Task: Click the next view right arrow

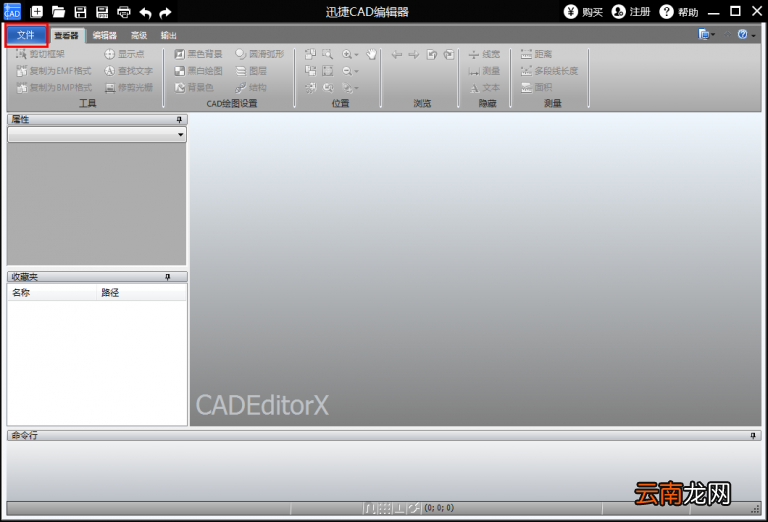Action: click(414, 54)
